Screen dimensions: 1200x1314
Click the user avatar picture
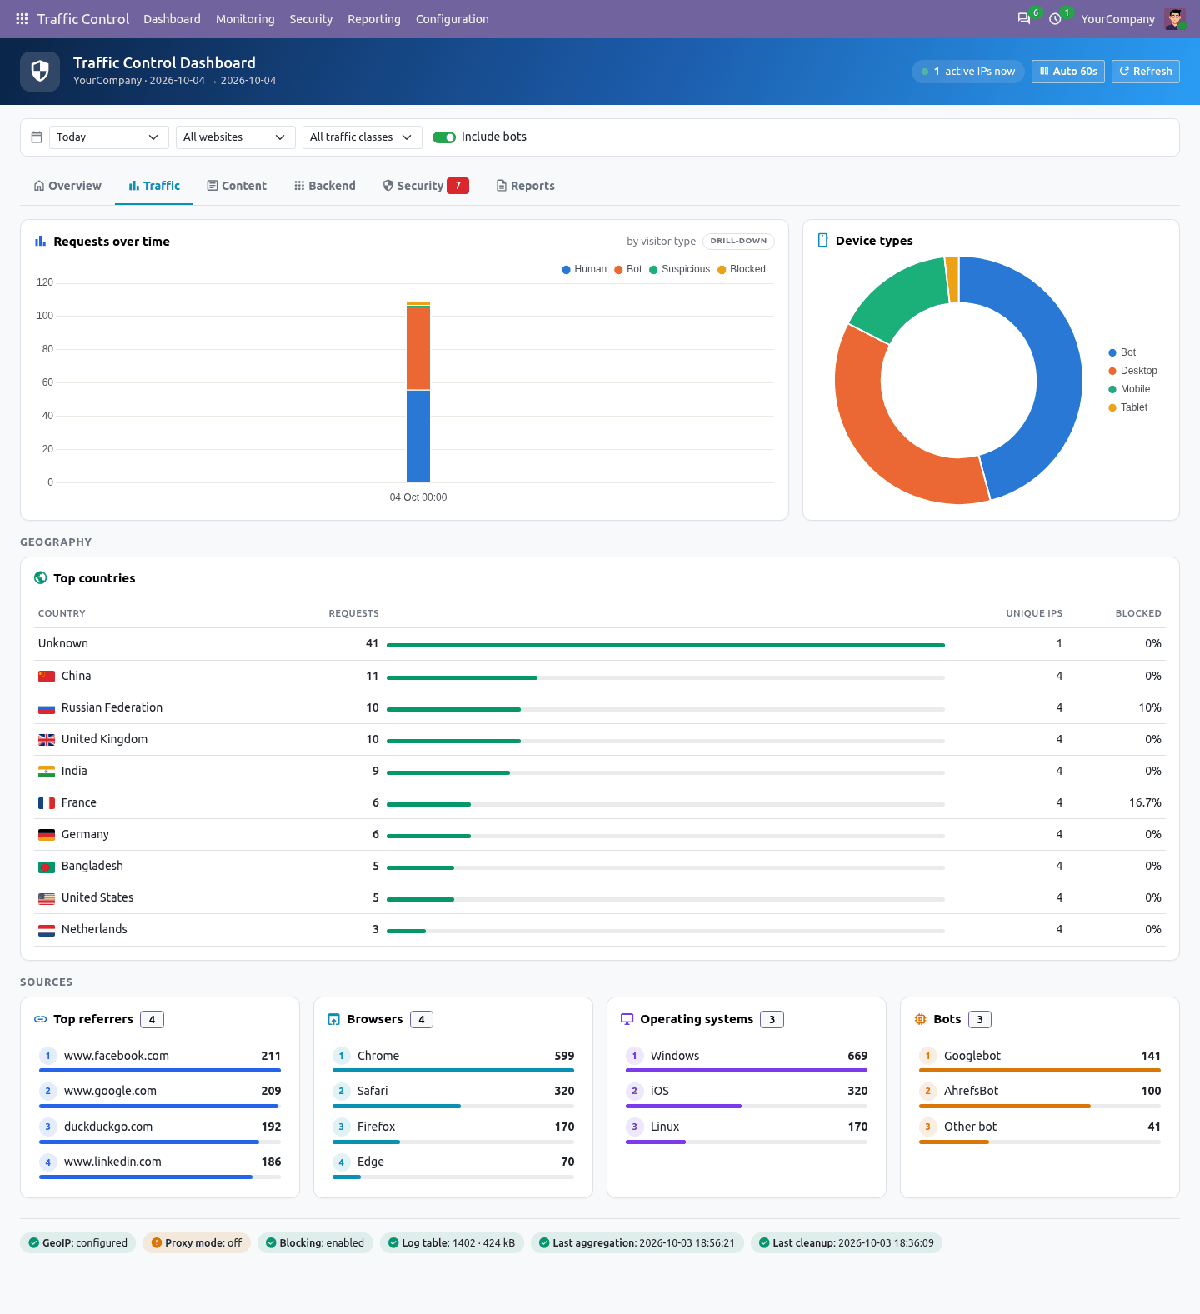pos(1175,19)
